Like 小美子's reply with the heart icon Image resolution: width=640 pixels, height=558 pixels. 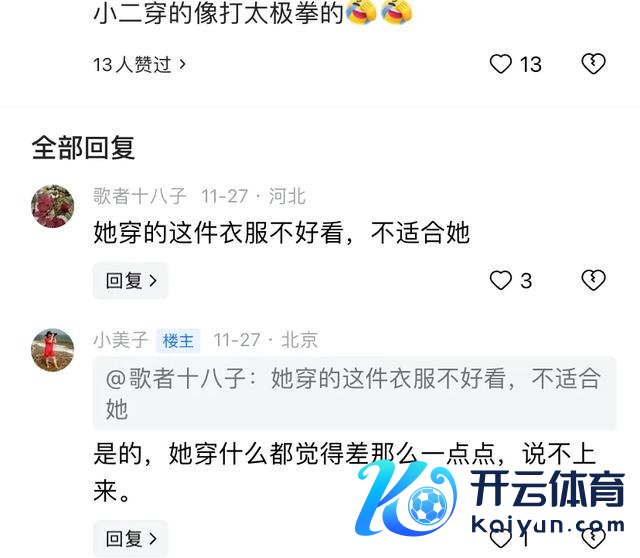click(x=500, y=538)
